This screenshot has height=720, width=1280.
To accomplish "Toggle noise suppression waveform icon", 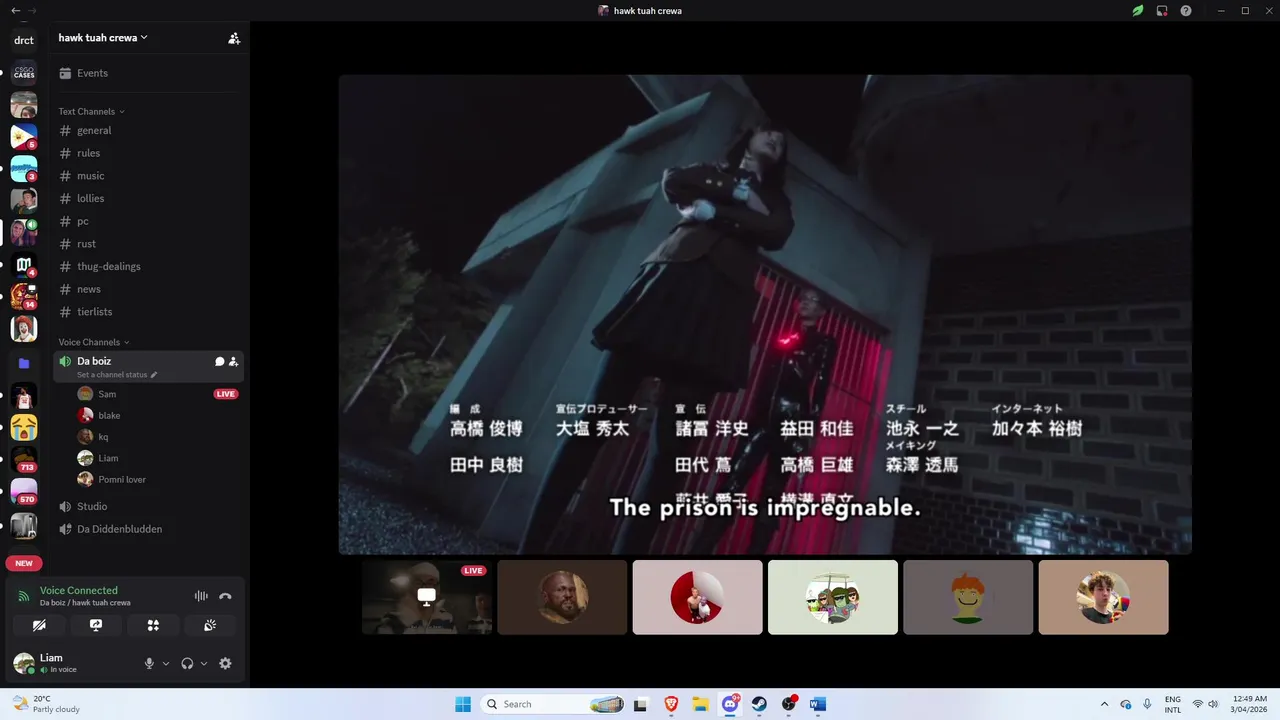I will click(x=201, y=596).
